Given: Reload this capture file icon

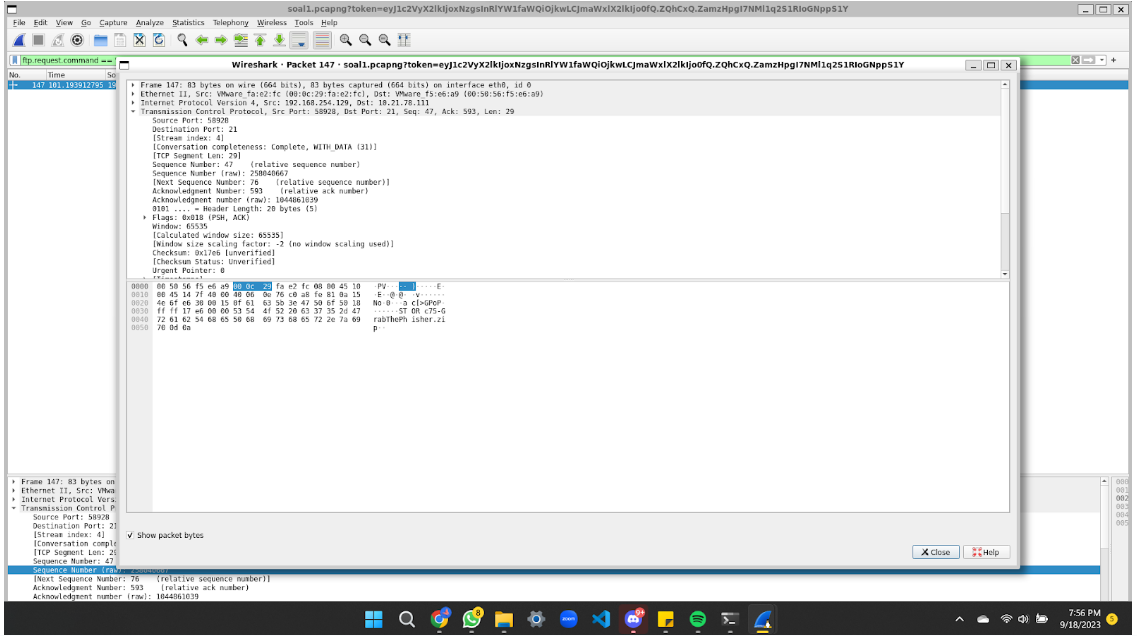Looking at the screenshot, I should click(159, 41).
